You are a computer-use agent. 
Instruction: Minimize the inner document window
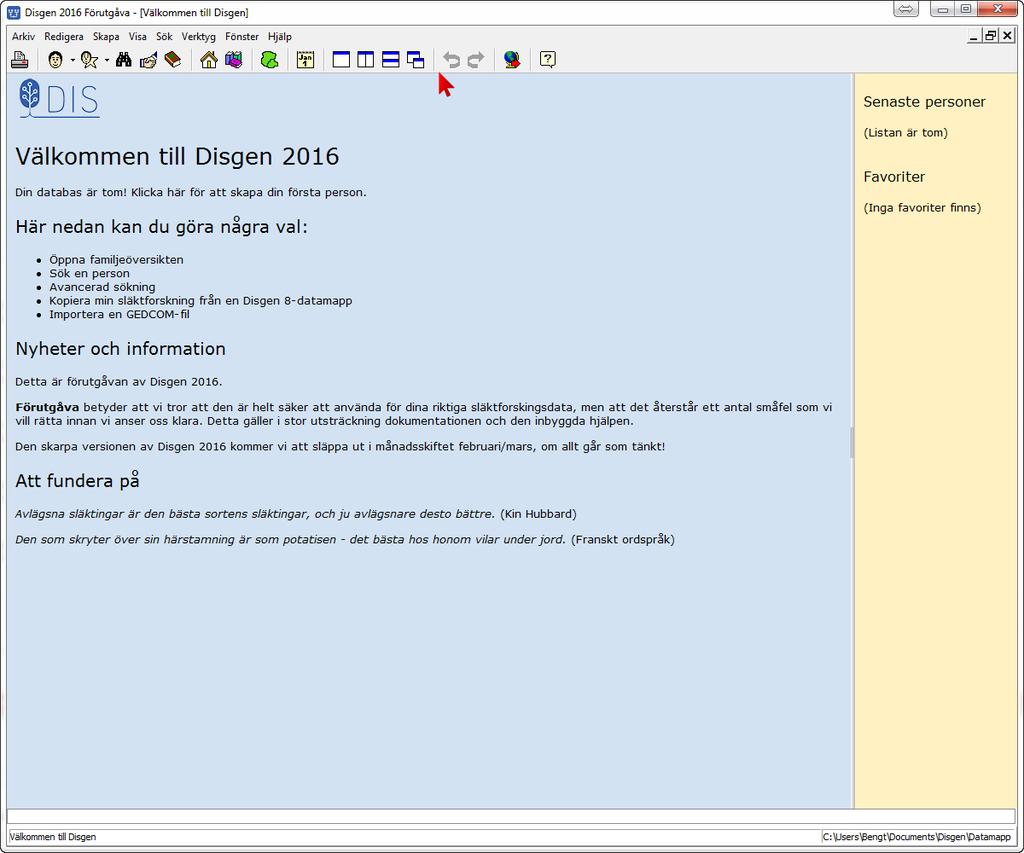[974, 36]
